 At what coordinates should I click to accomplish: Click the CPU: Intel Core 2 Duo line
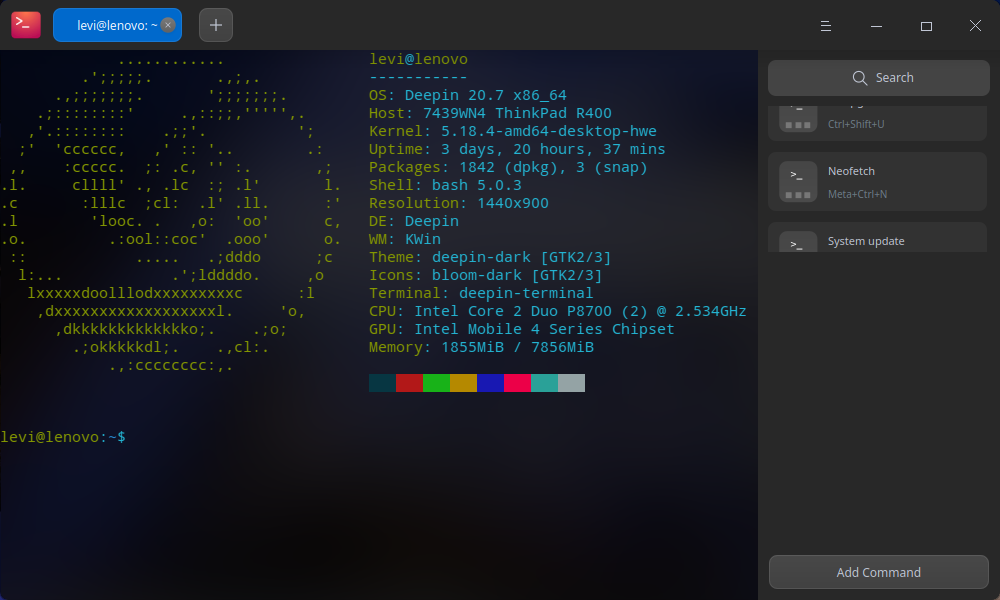pos(557,311)
